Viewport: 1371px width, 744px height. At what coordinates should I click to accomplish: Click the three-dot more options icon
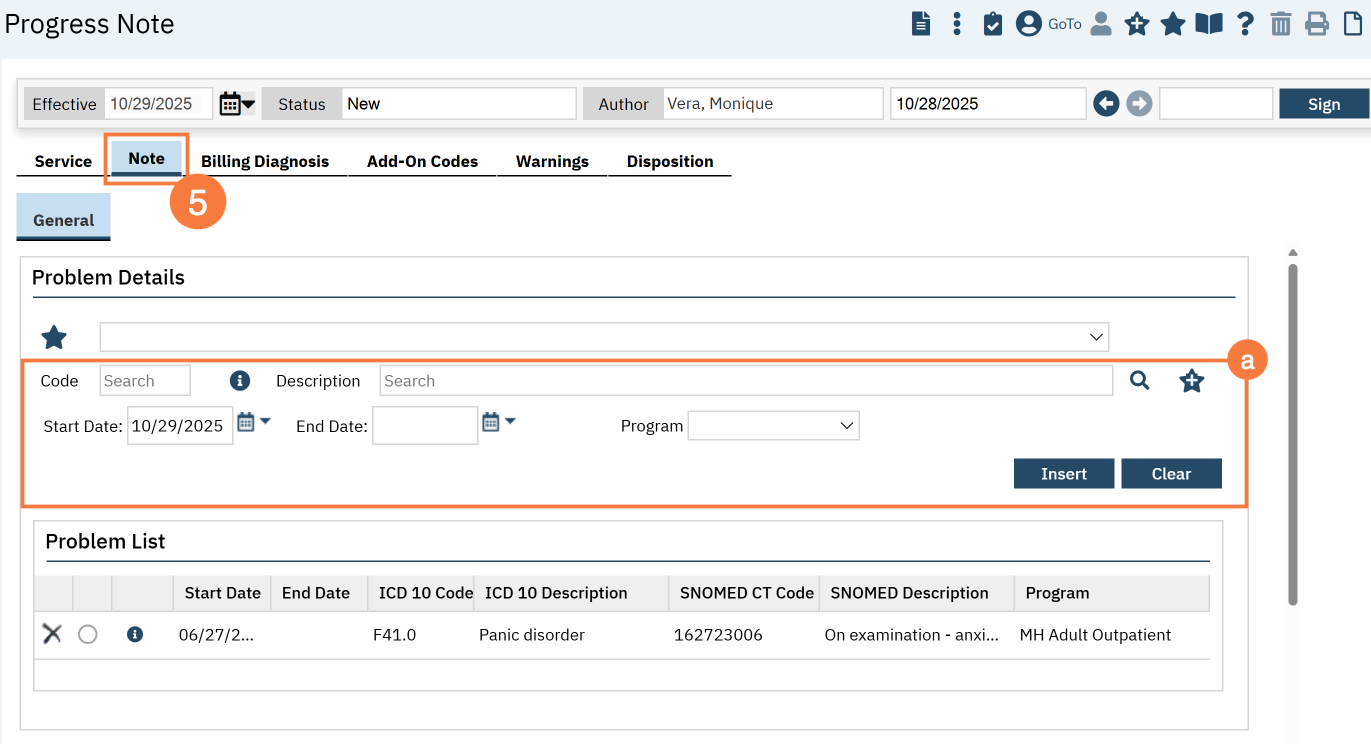click(x=957, y=24)
